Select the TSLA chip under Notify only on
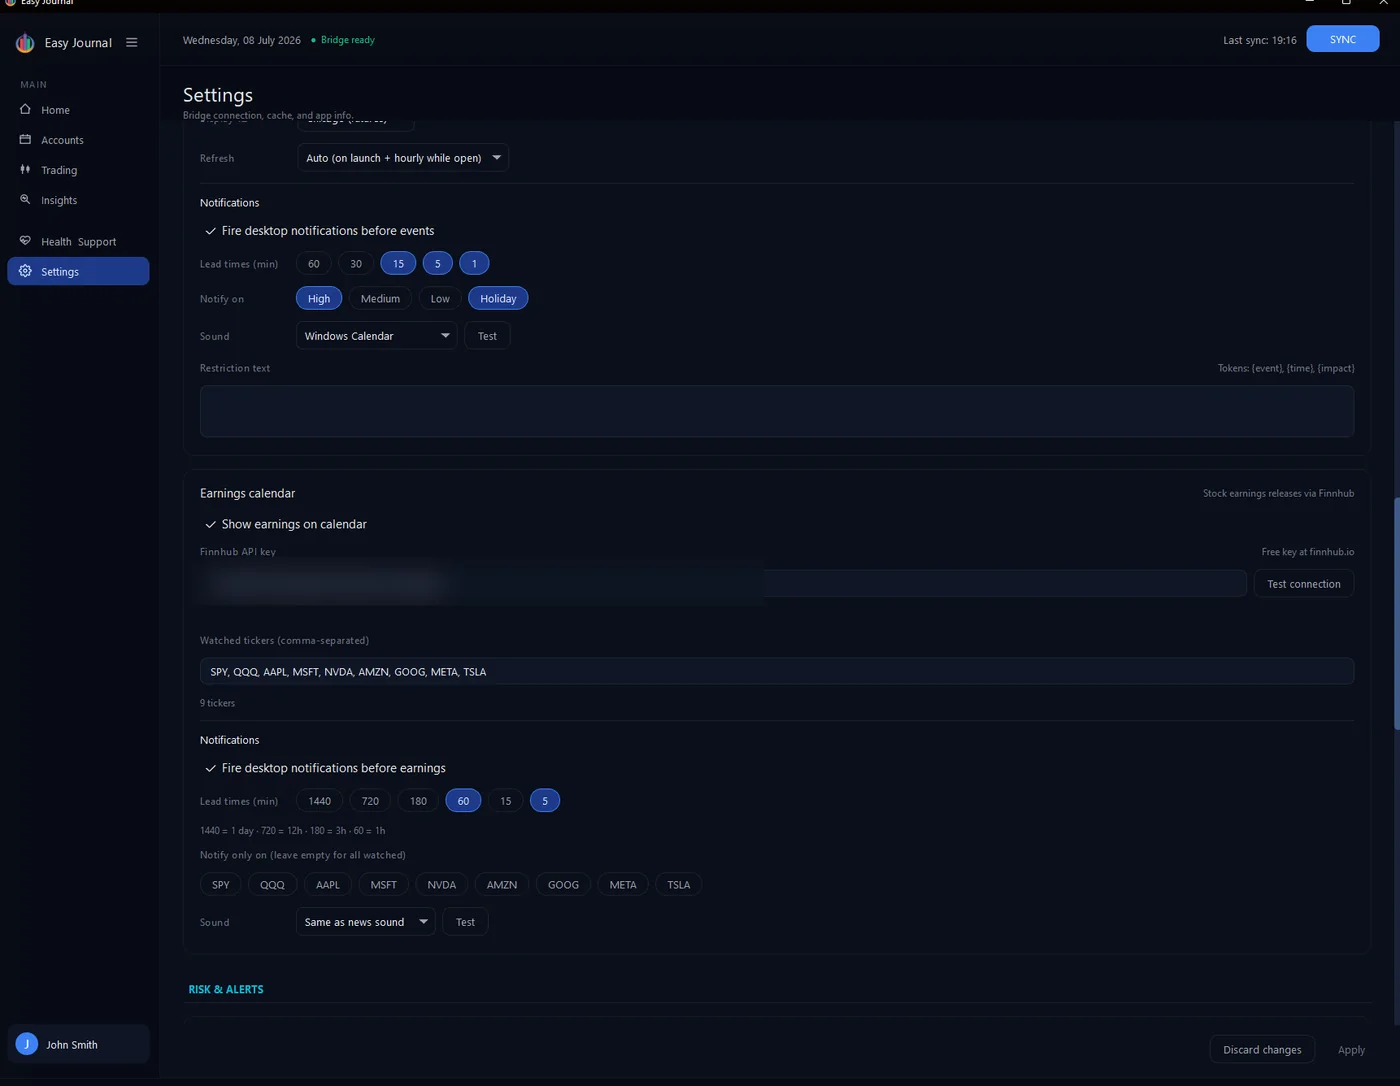The image size is (1400, 1086). coord(679,885)
